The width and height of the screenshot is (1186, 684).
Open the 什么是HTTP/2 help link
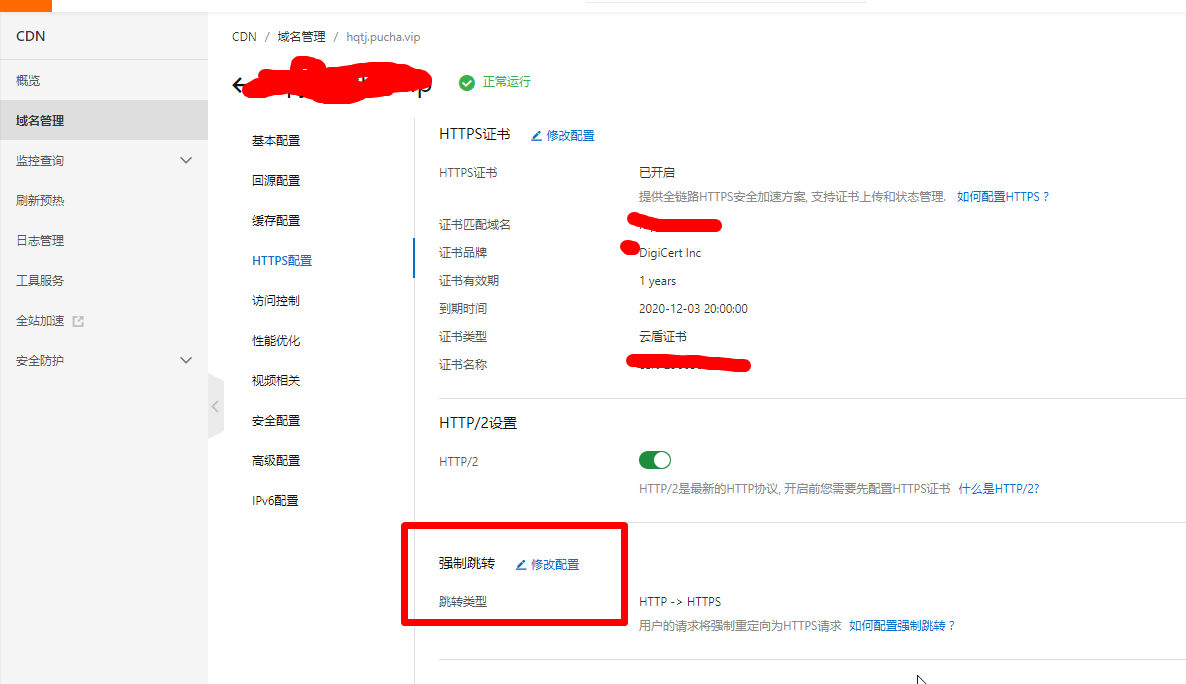998,489
